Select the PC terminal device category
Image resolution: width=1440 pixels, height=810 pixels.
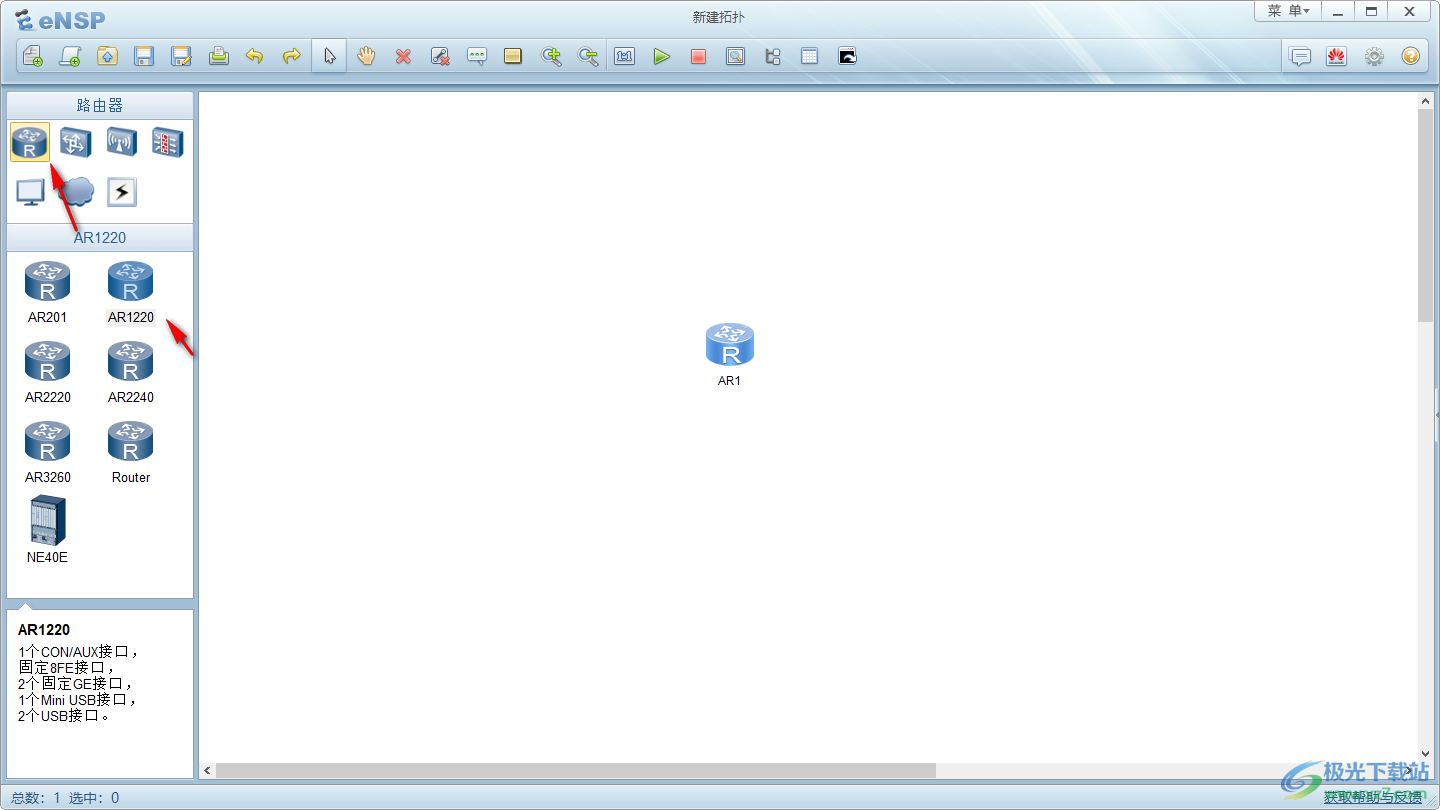pos(30,192)
